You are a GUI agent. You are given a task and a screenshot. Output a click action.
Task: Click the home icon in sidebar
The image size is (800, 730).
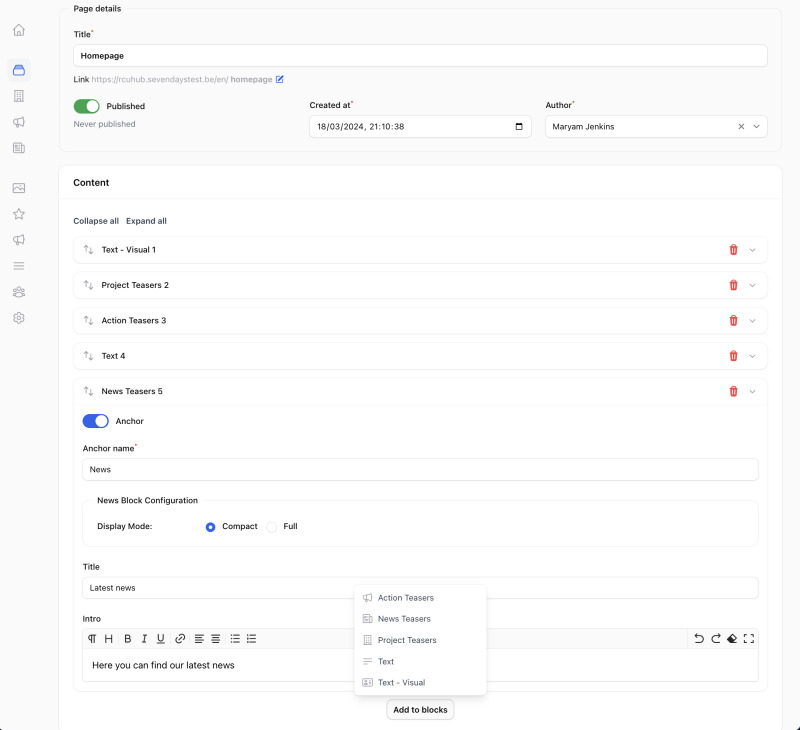[x=19, y=30]
